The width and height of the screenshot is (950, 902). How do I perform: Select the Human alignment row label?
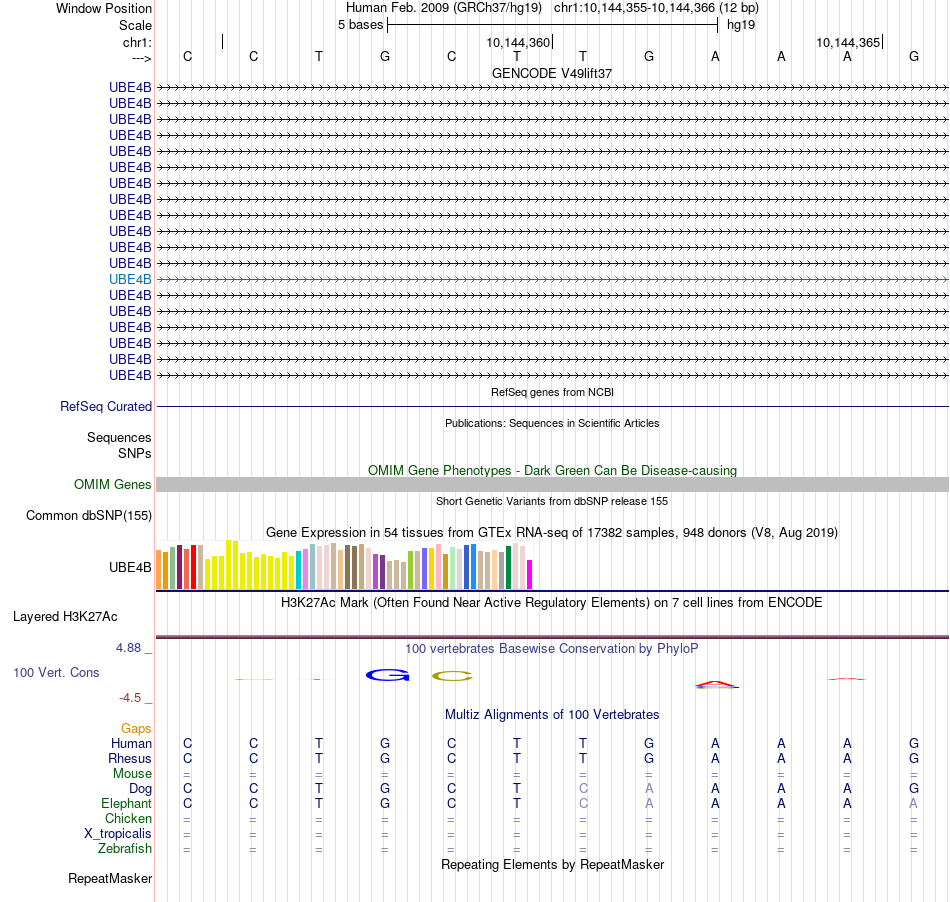[131, 743]
